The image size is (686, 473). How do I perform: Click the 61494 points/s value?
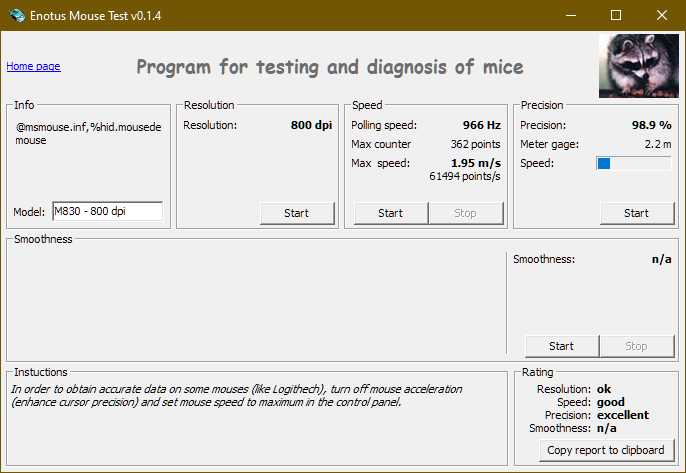(x=465, y=176)
